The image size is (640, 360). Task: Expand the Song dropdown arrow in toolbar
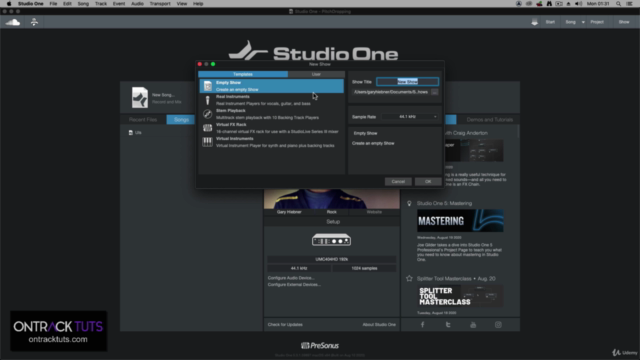coord(583,22)
